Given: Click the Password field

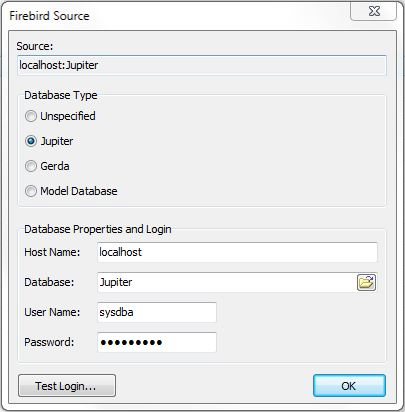Looking at the screenshot, I should [157, 342].
